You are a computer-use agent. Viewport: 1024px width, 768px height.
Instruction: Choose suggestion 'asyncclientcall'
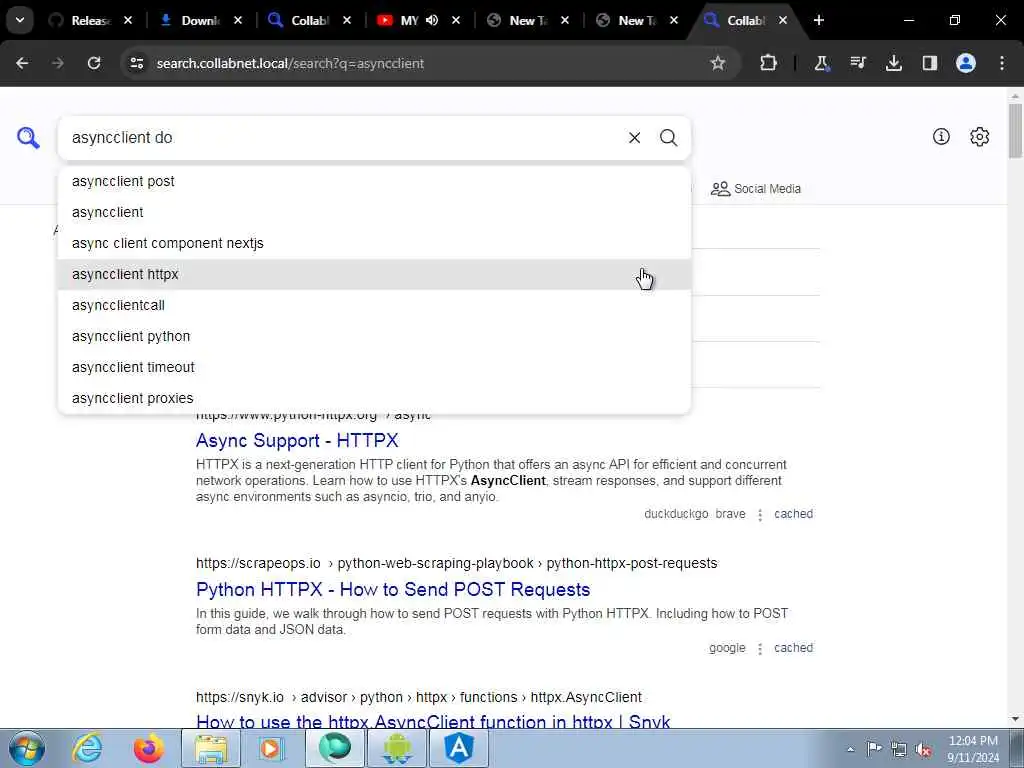click(x=374, y=305)
